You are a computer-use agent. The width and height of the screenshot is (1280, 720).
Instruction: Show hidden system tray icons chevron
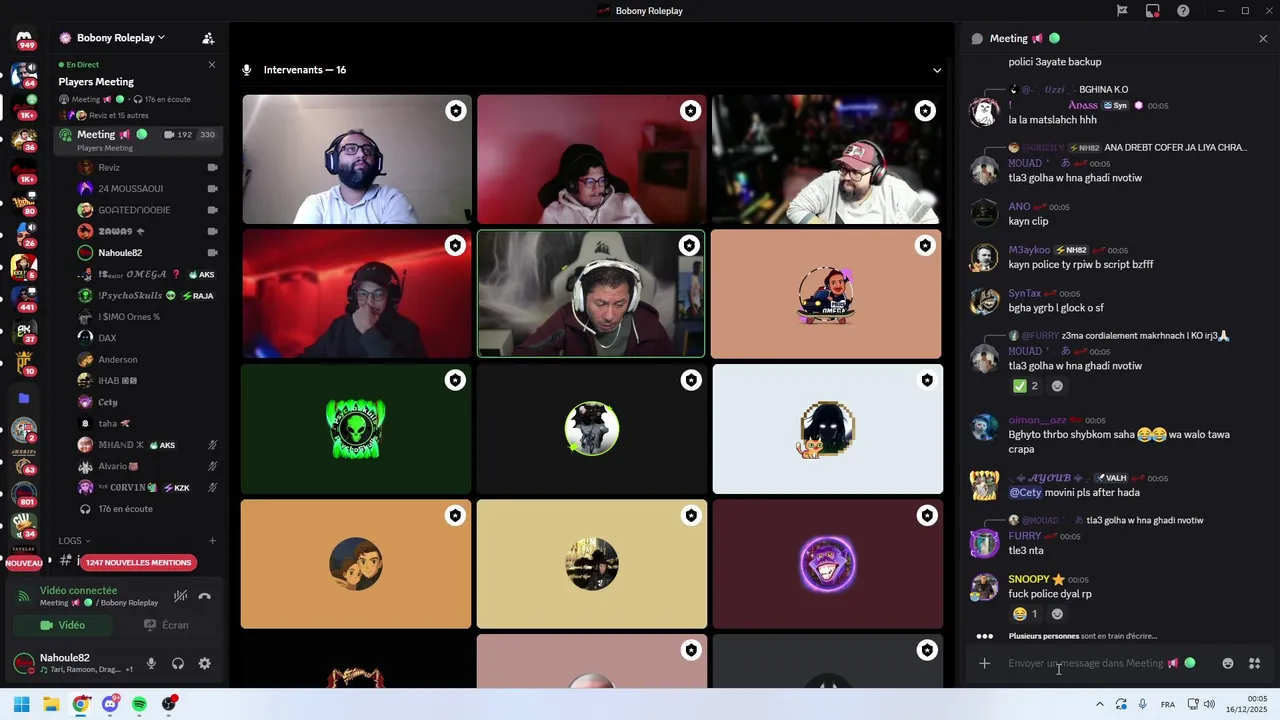1100,704
